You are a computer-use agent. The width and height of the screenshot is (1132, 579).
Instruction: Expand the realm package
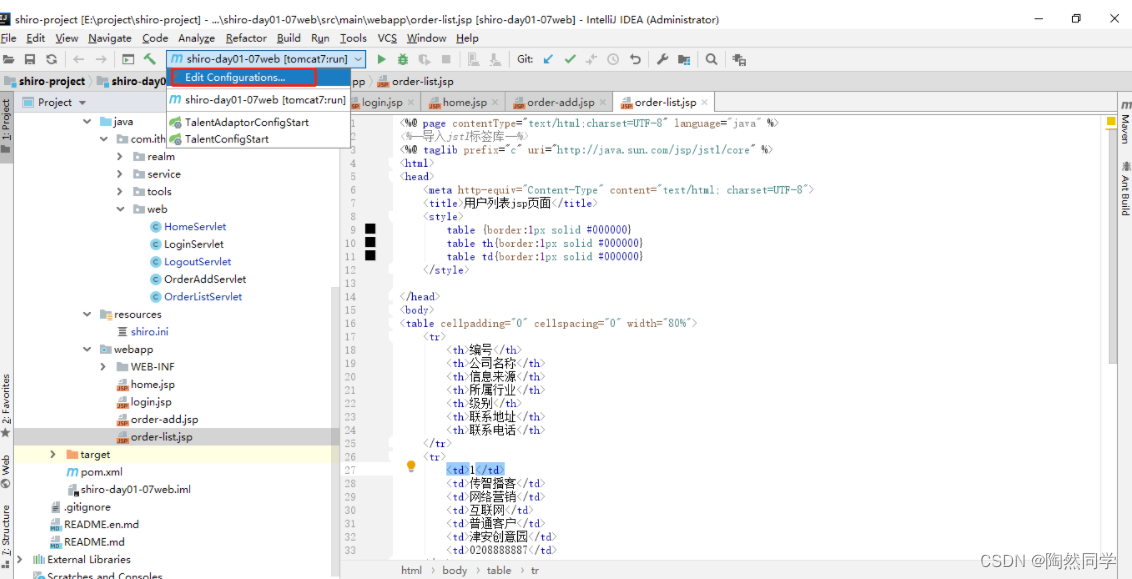[121, 157]
